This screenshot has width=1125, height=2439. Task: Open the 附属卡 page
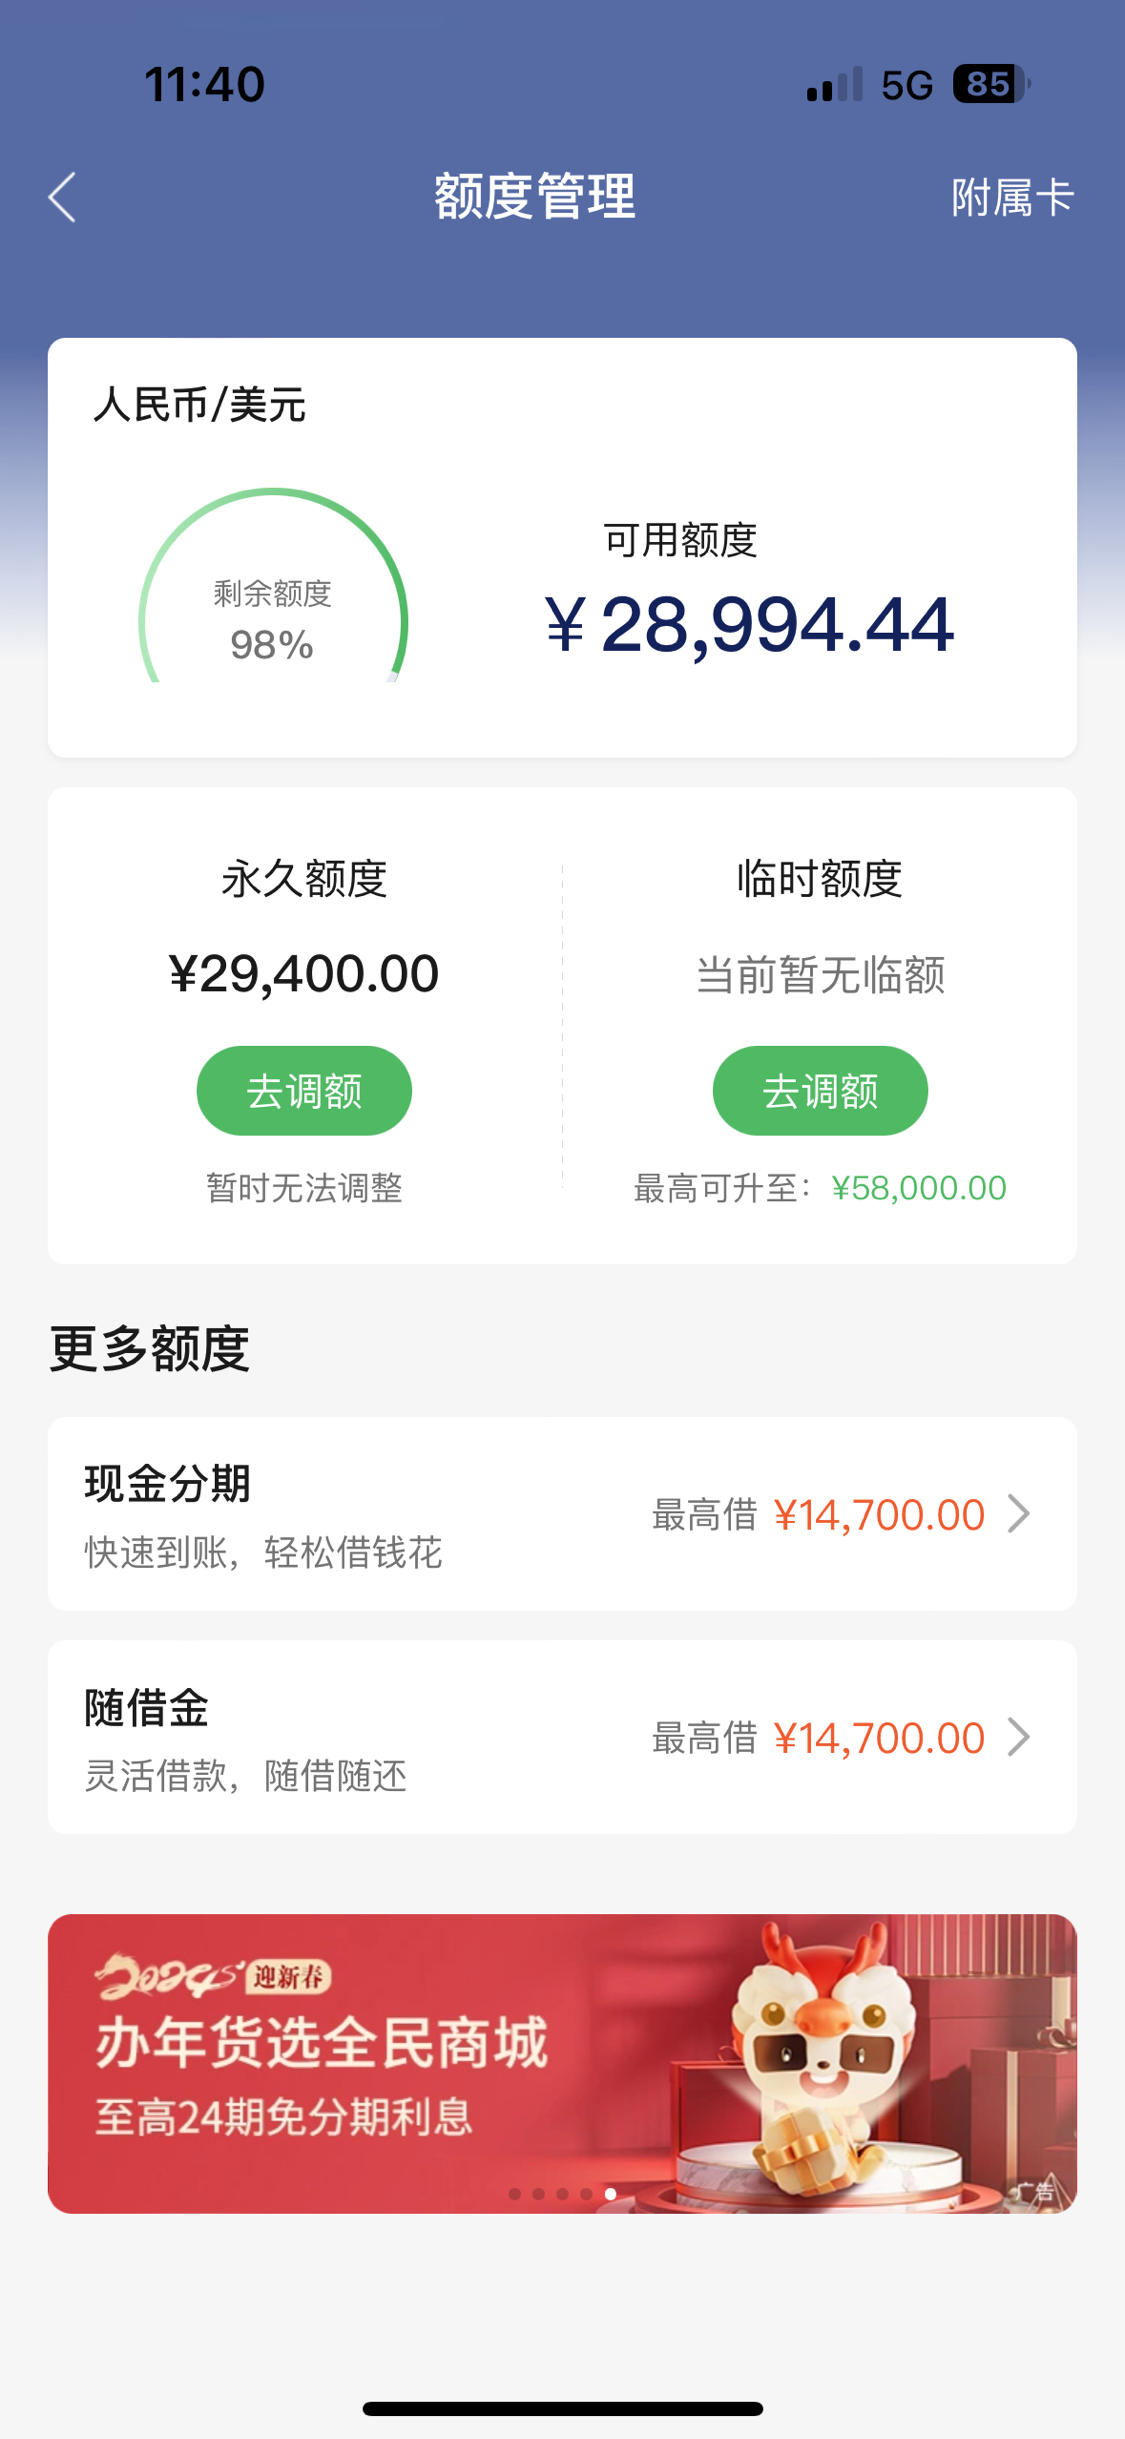click(1012, 197)
